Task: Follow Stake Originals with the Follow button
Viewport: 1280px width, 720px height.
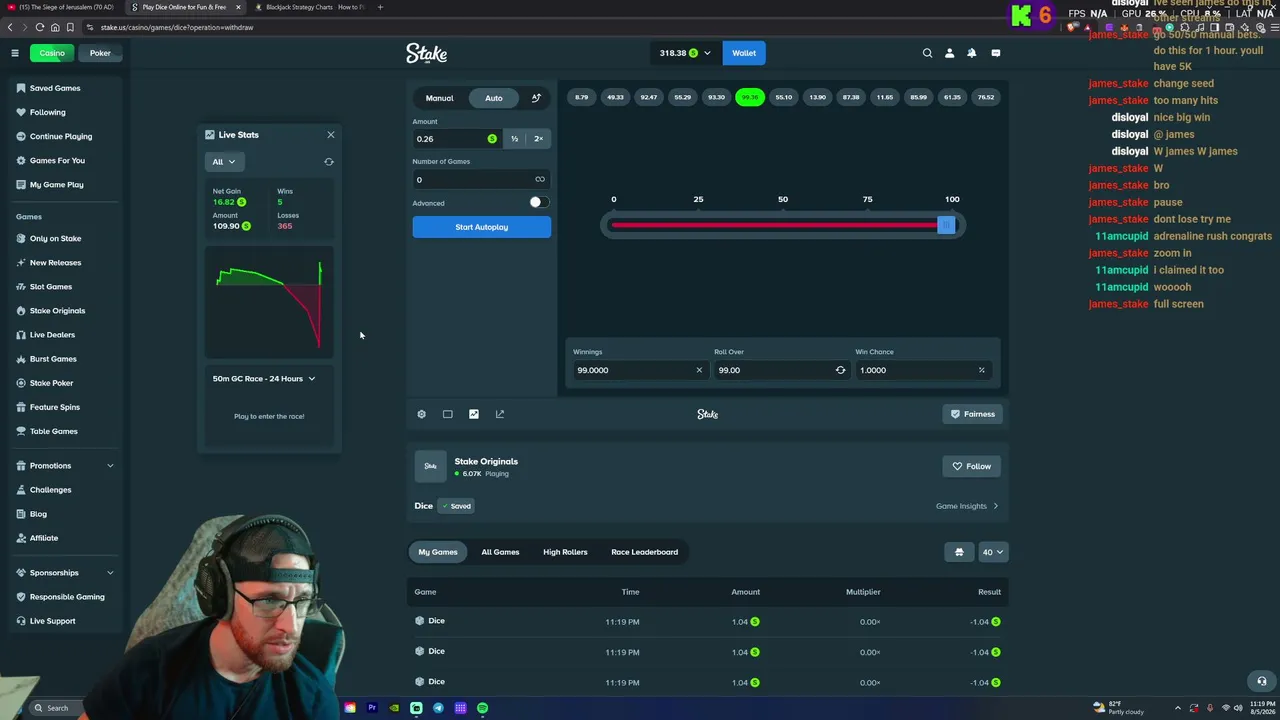Action: tap(971, 466)
